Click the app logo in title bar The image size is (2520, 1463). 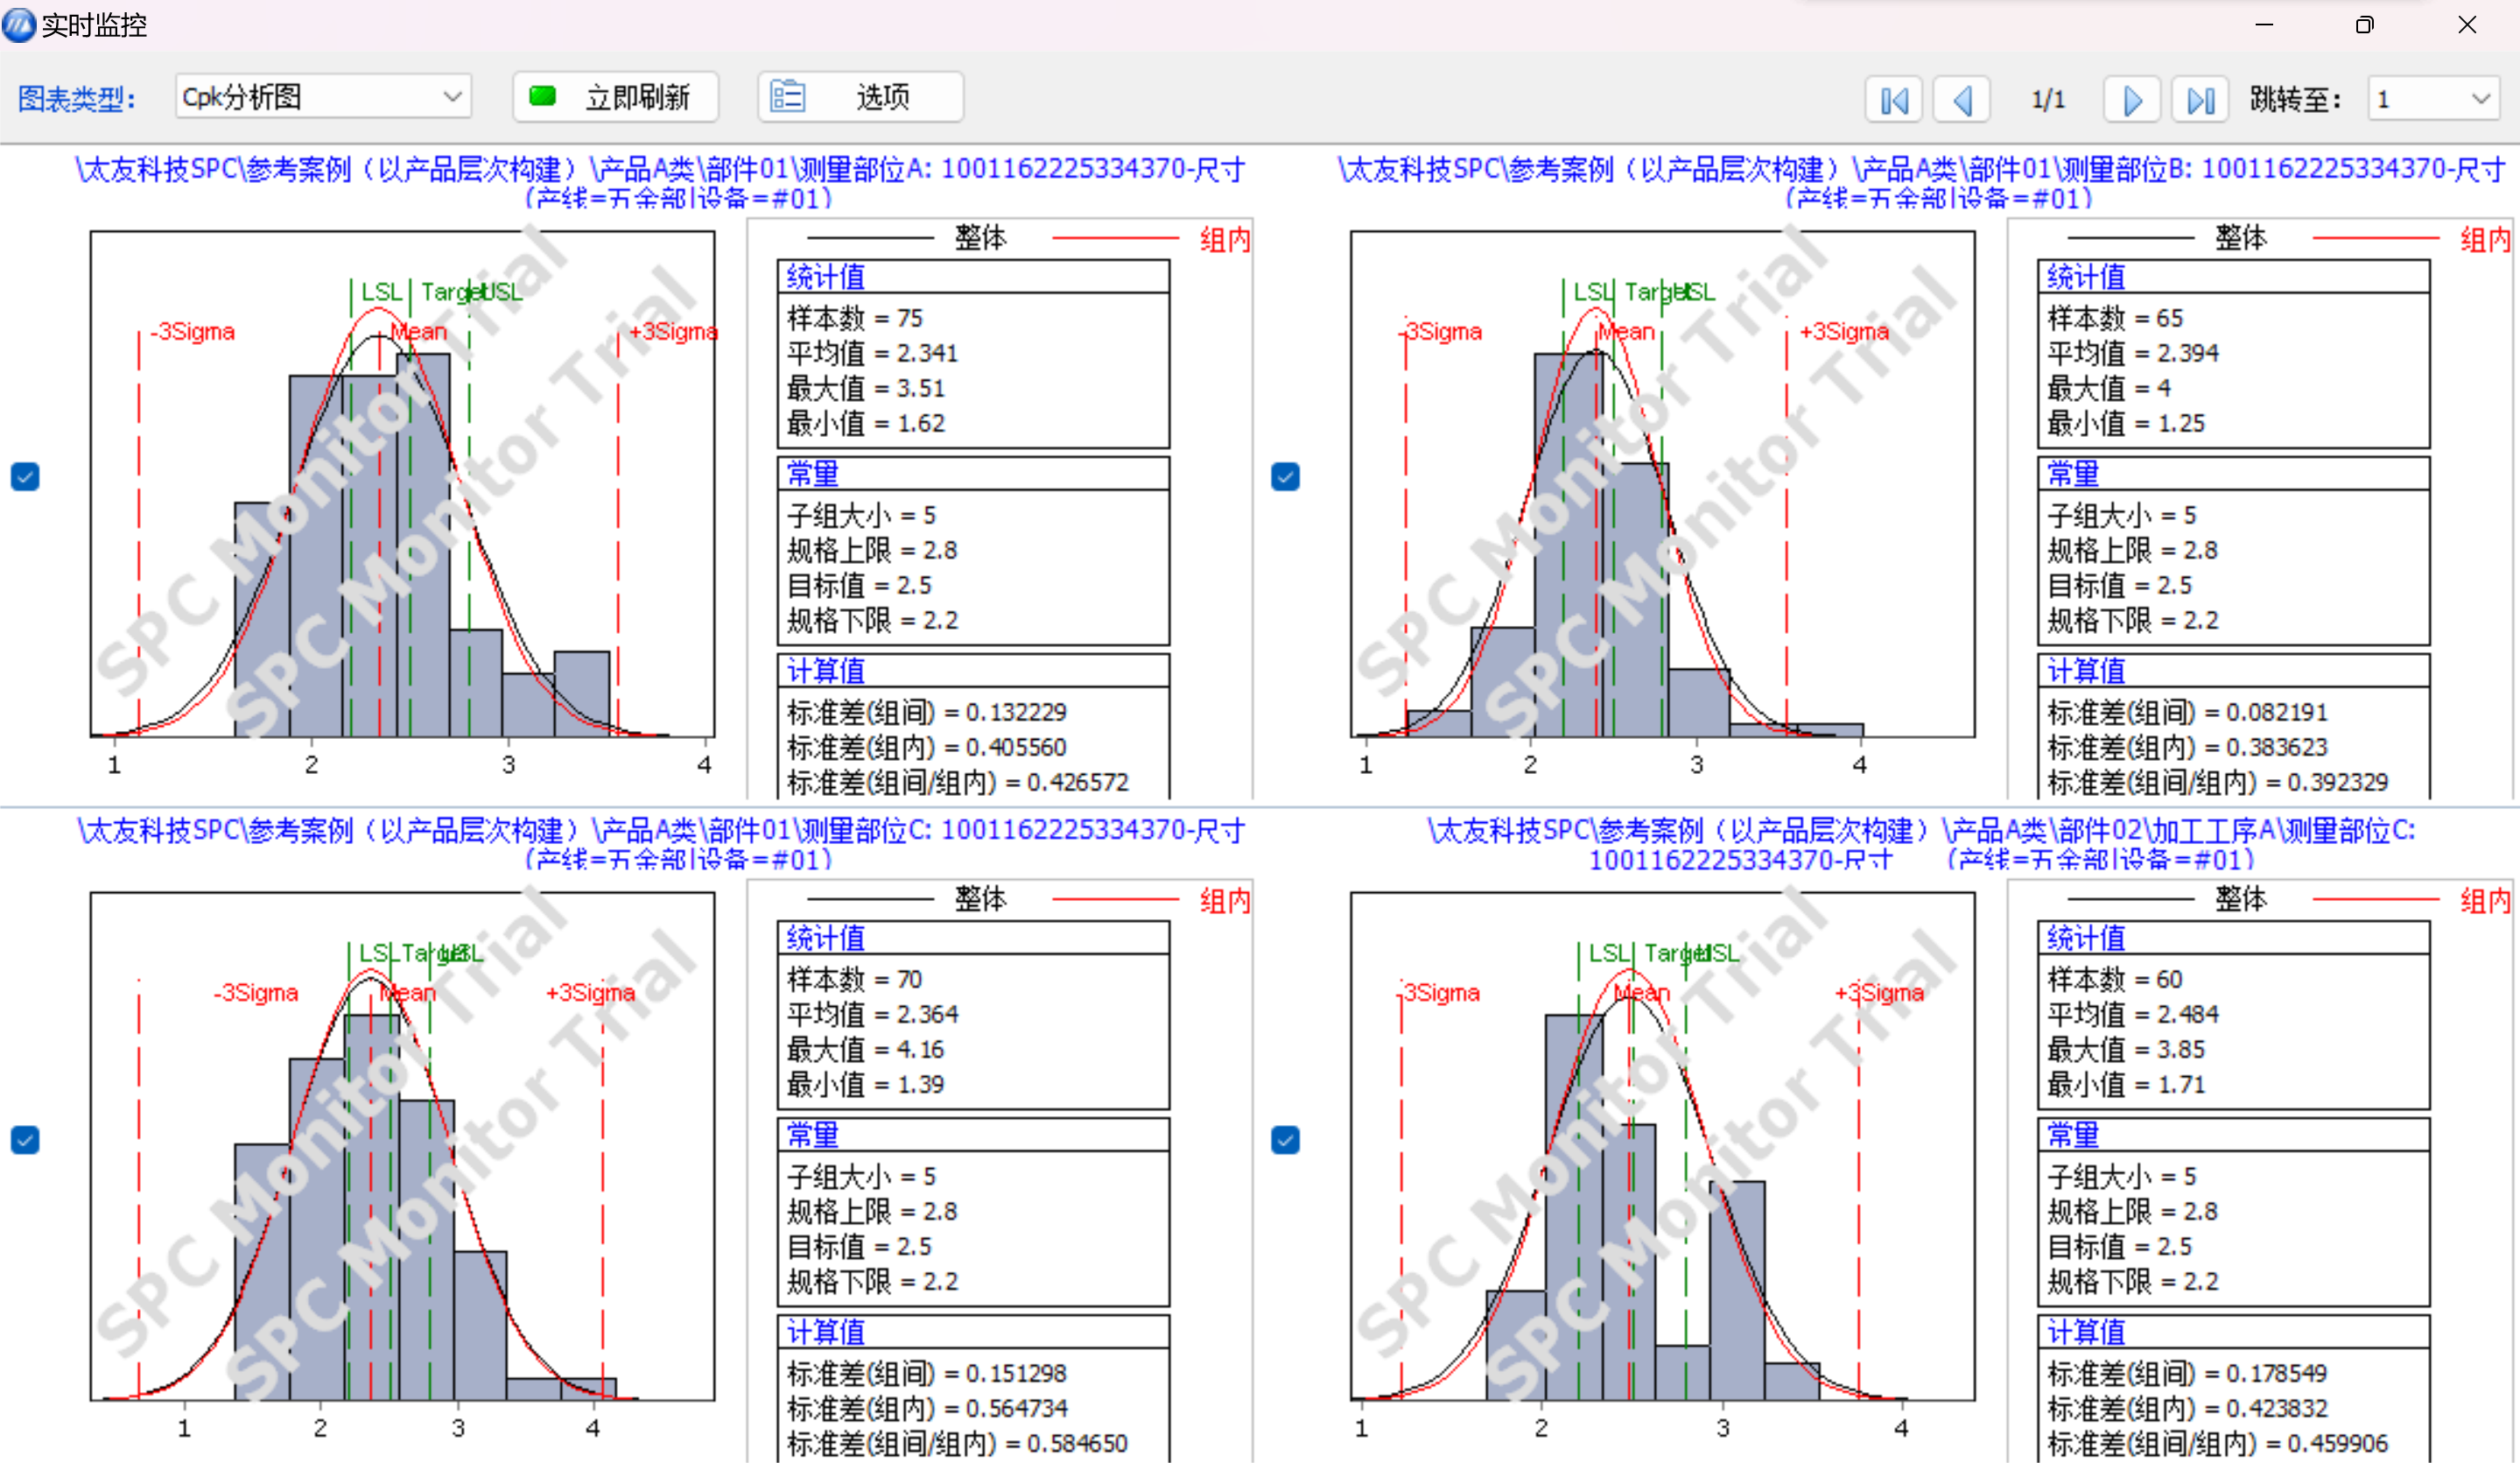[x=19, y=24]
